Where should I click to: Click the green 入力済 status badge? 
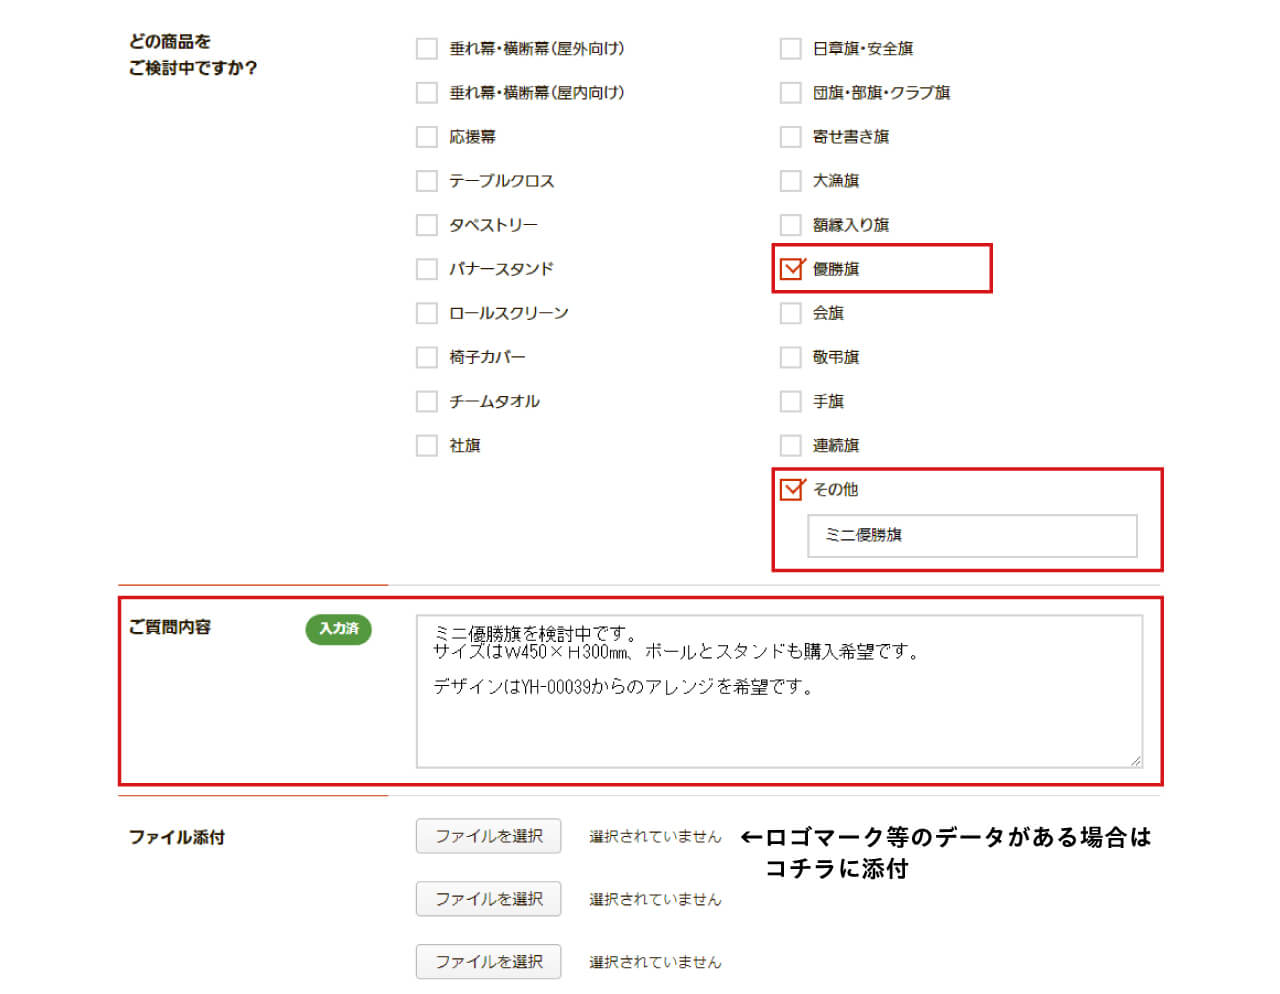(338, 630)
